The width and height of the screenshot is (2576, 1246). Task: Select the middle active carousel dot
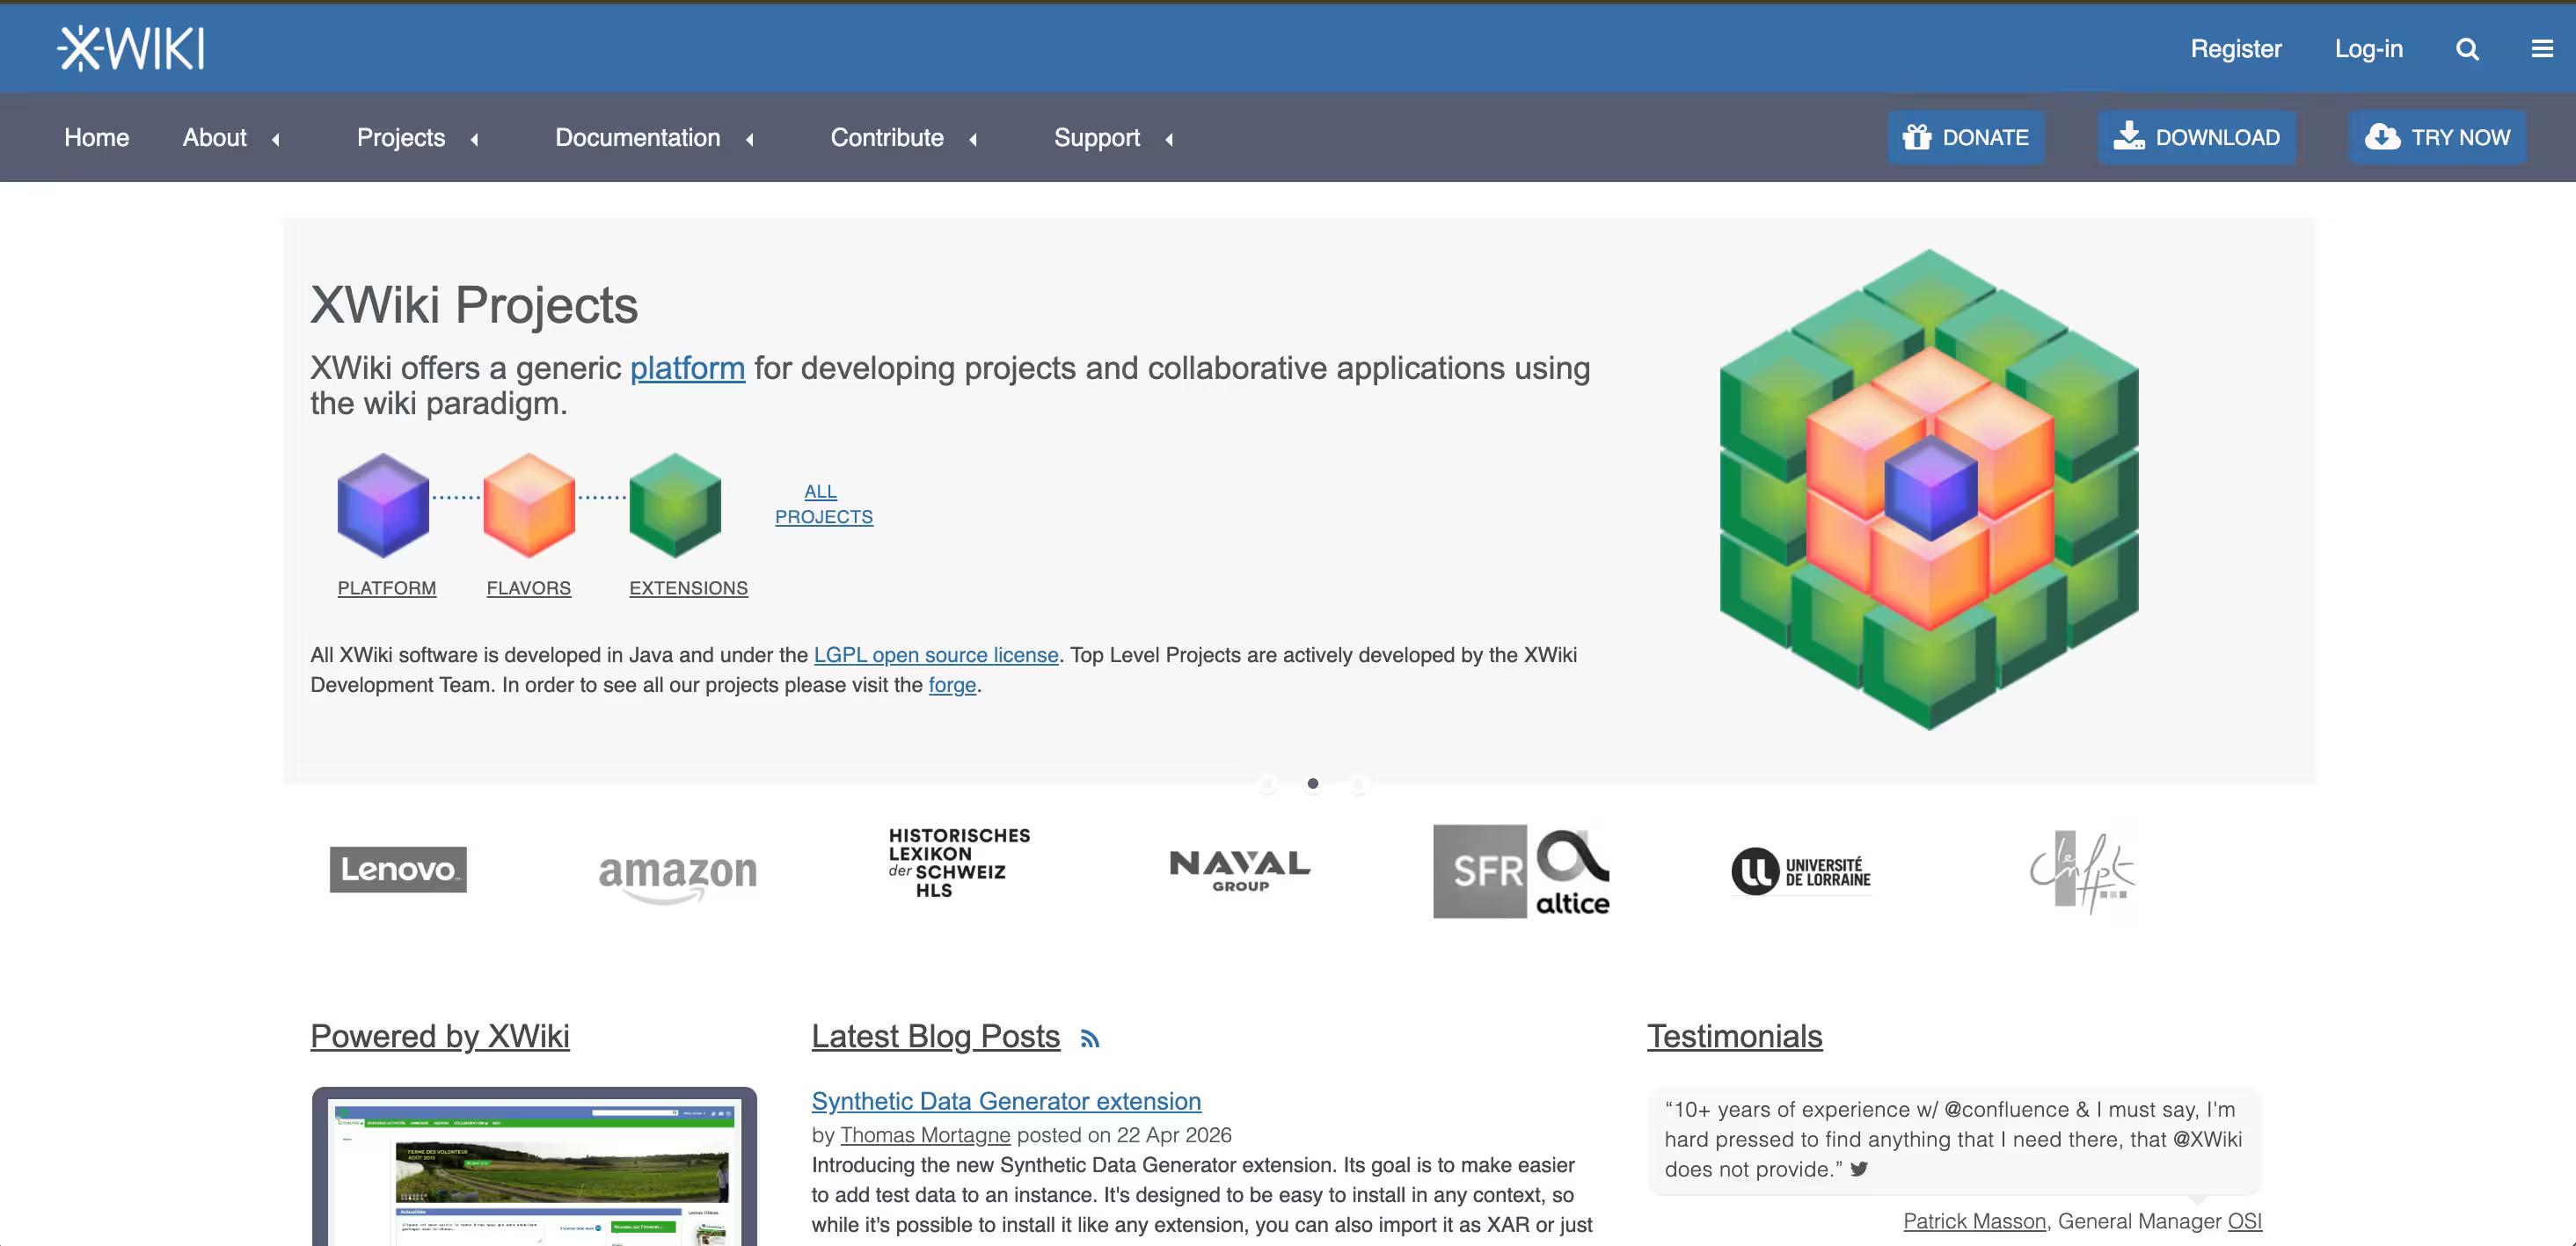1312,783
